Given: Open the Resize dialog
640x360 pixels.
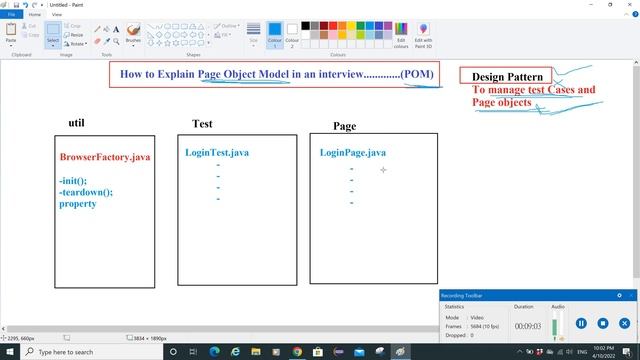Looking at the screenshot, I should (73, 35).
